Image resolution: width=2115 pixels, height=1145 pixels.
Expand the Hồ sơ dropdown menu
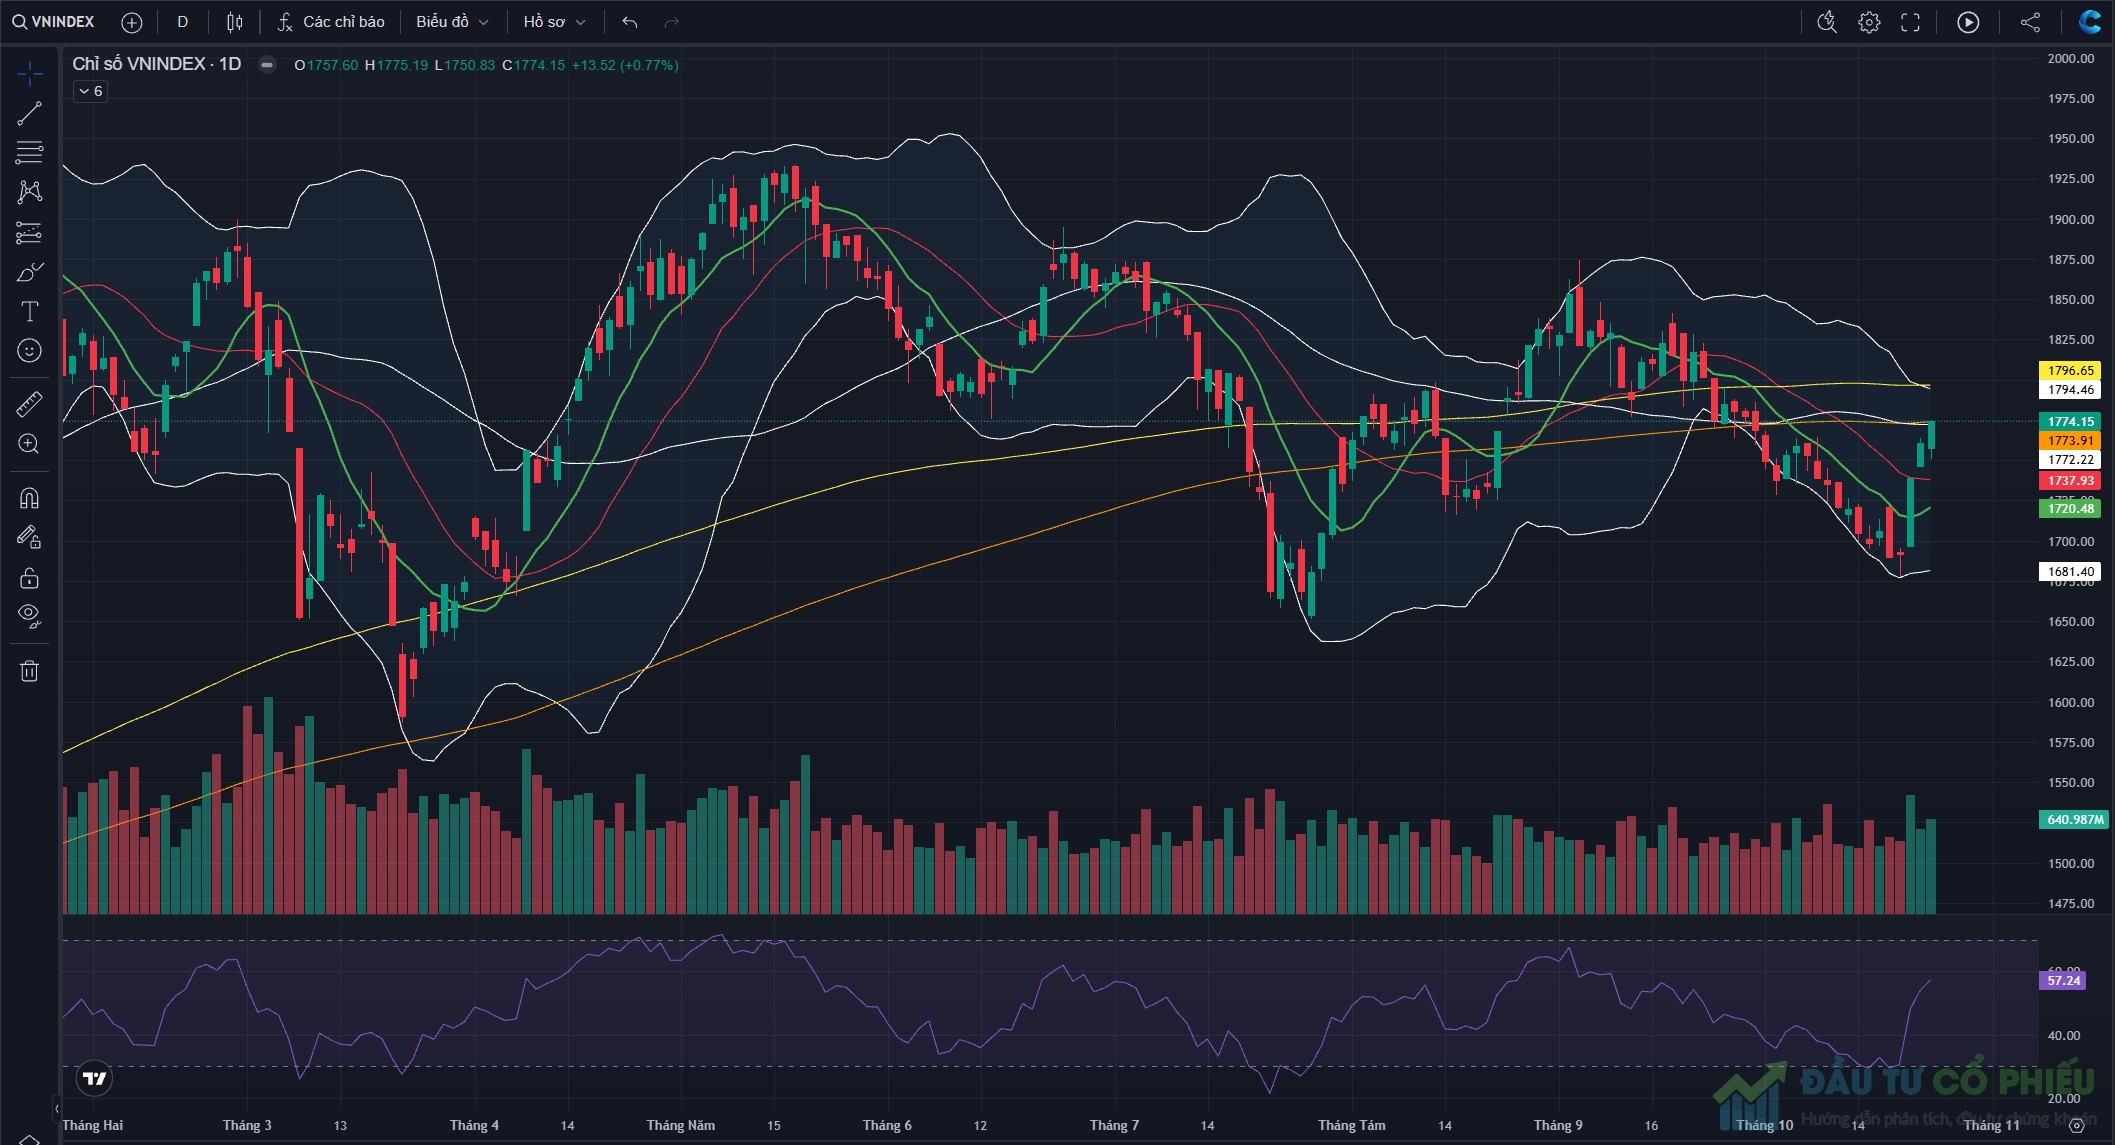point(554,22)
